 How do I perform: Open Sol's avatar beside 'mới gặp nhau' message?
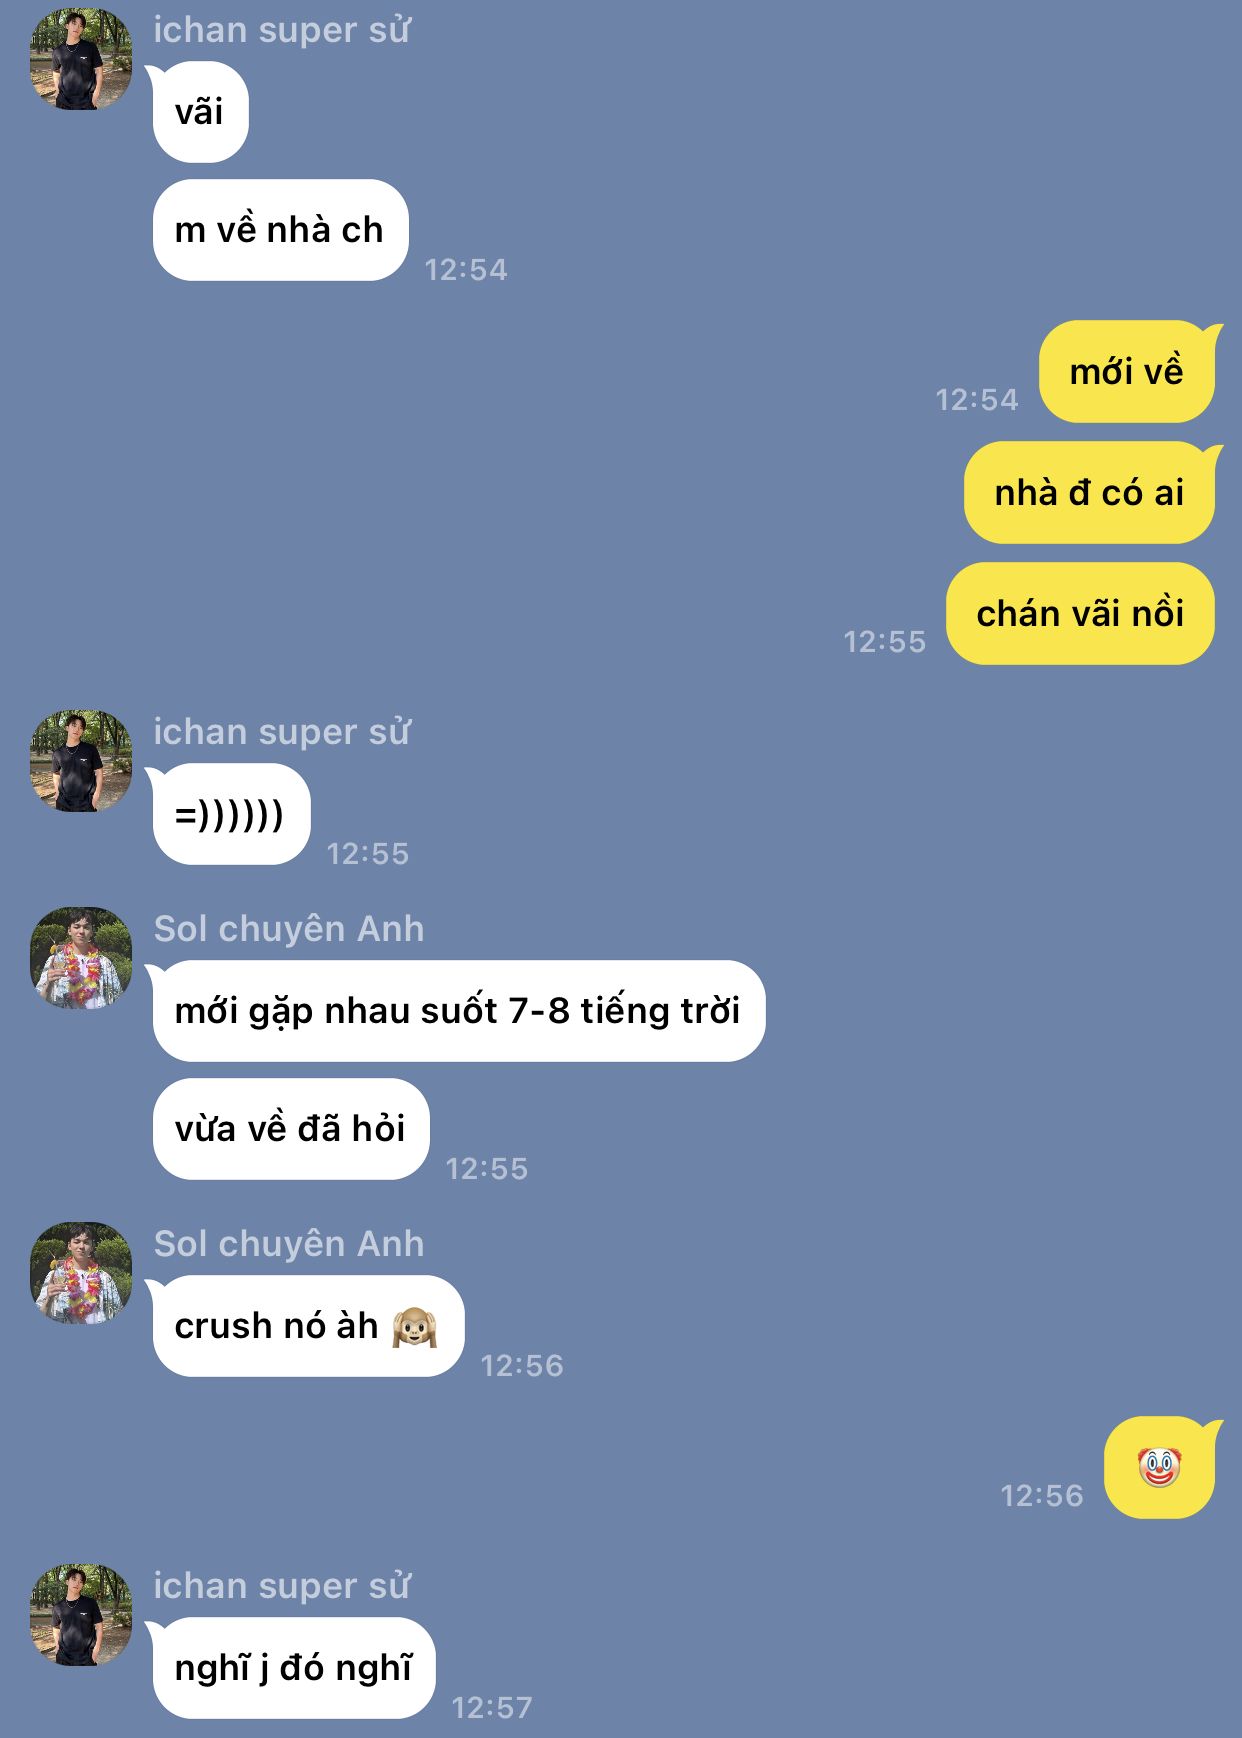[x=81, y=958]
